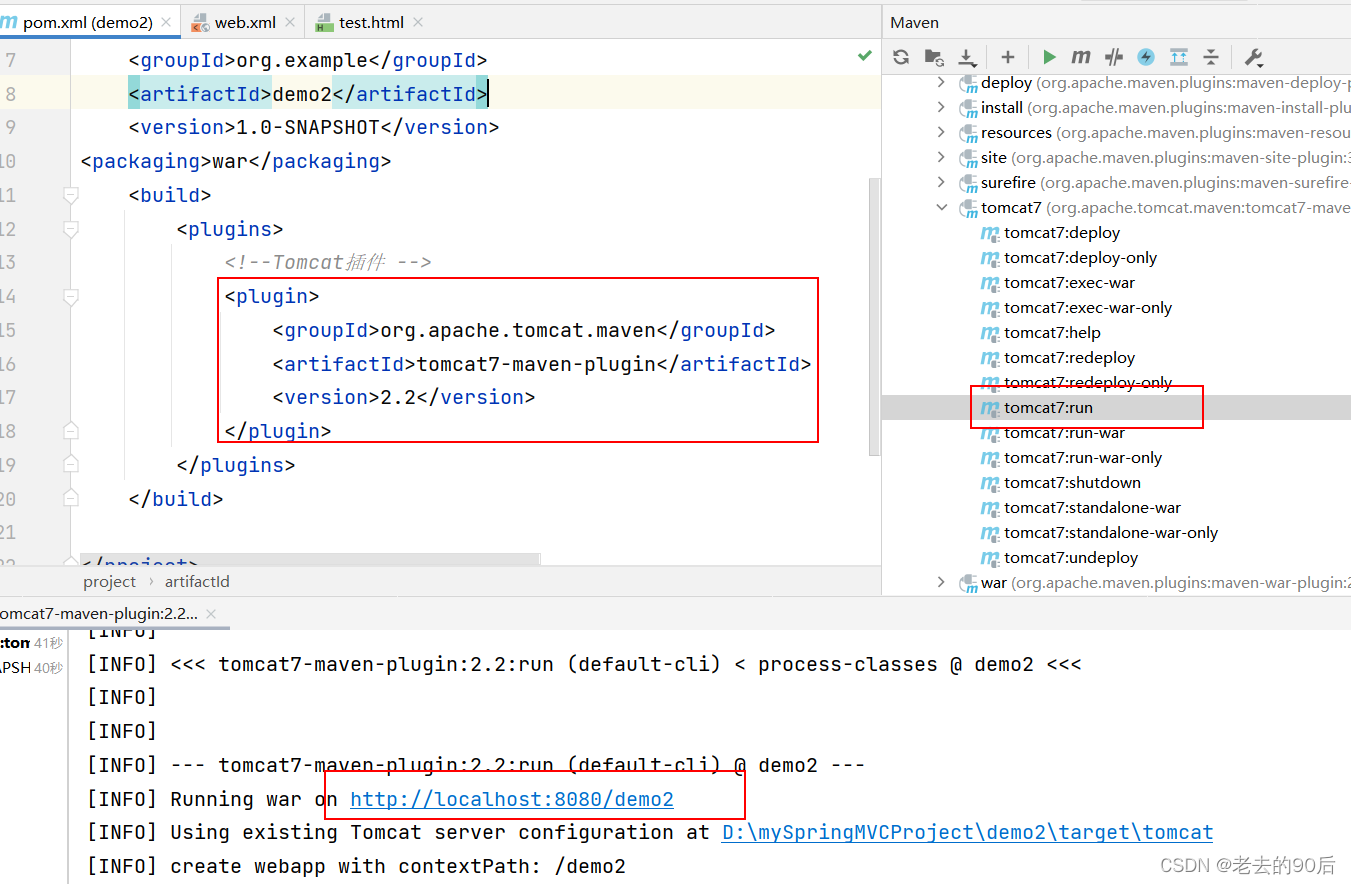Switch to the test.html editor tab

tap(369, 22)
